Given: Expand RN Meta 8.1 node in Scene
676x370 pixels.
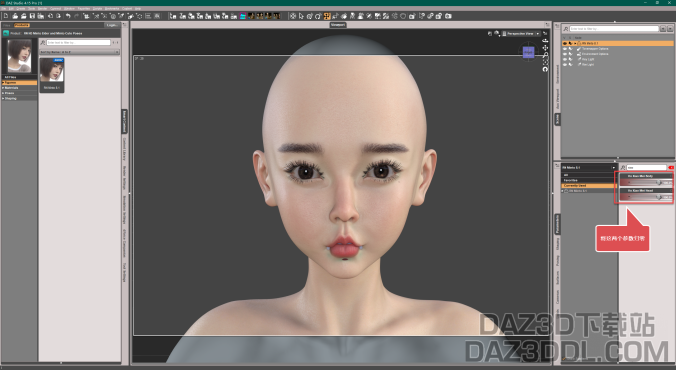Looking at the screenshot, I should 575,44.
